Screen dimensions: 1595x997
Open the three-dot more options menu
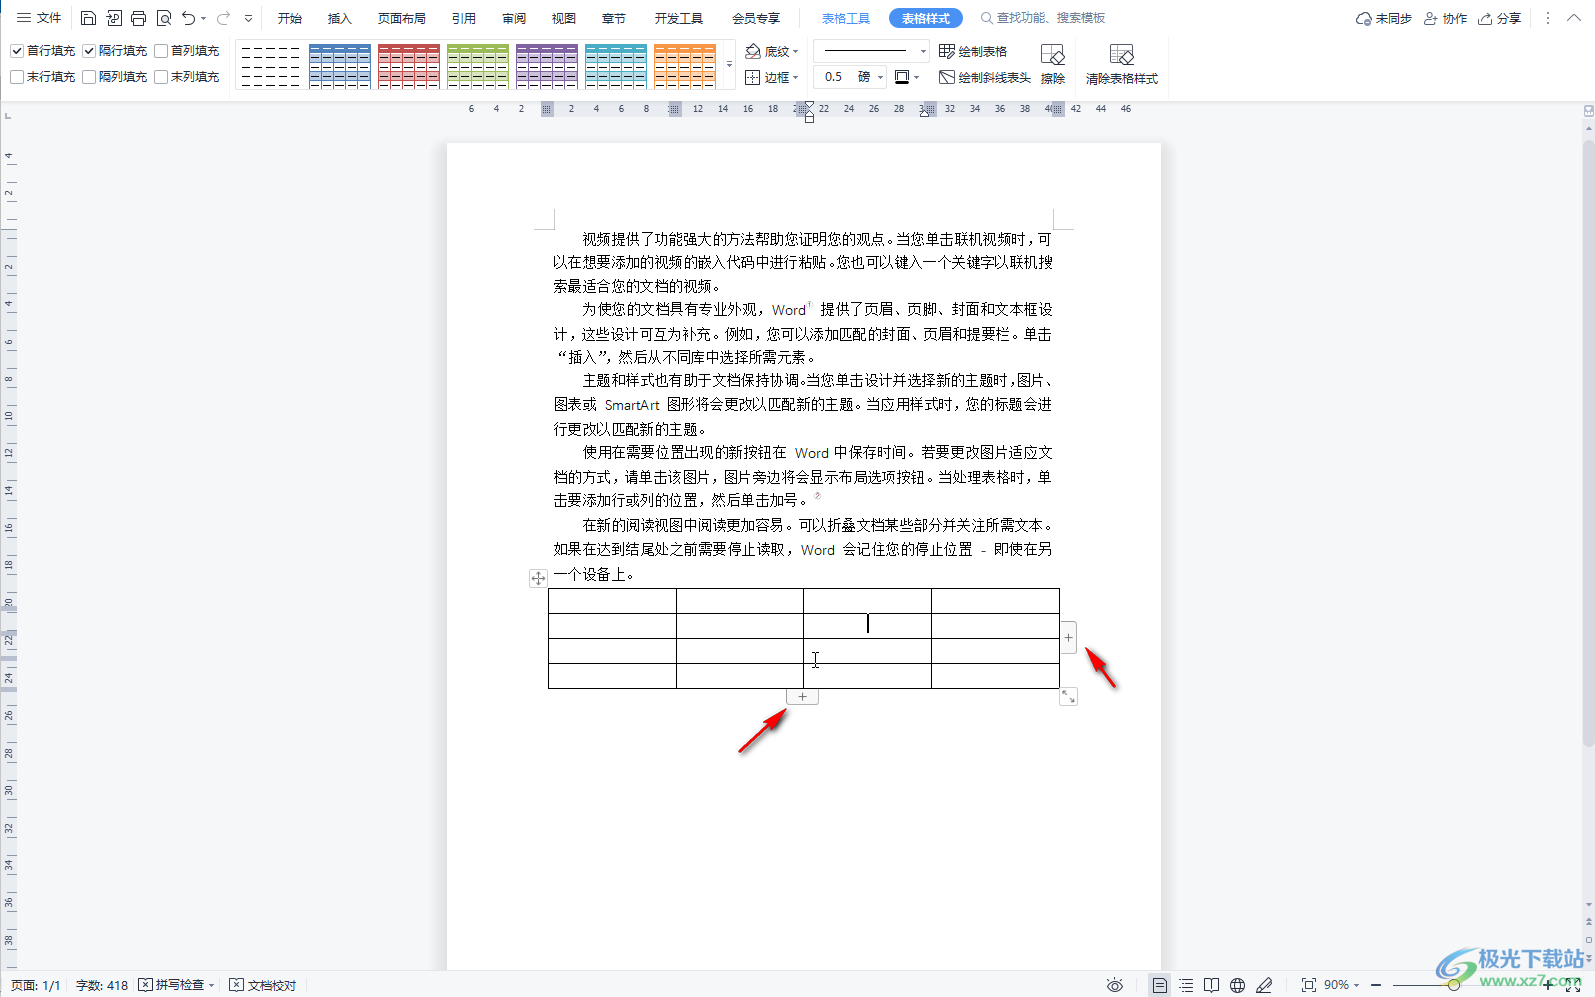pyautogui.click(x=1547, y=18)
